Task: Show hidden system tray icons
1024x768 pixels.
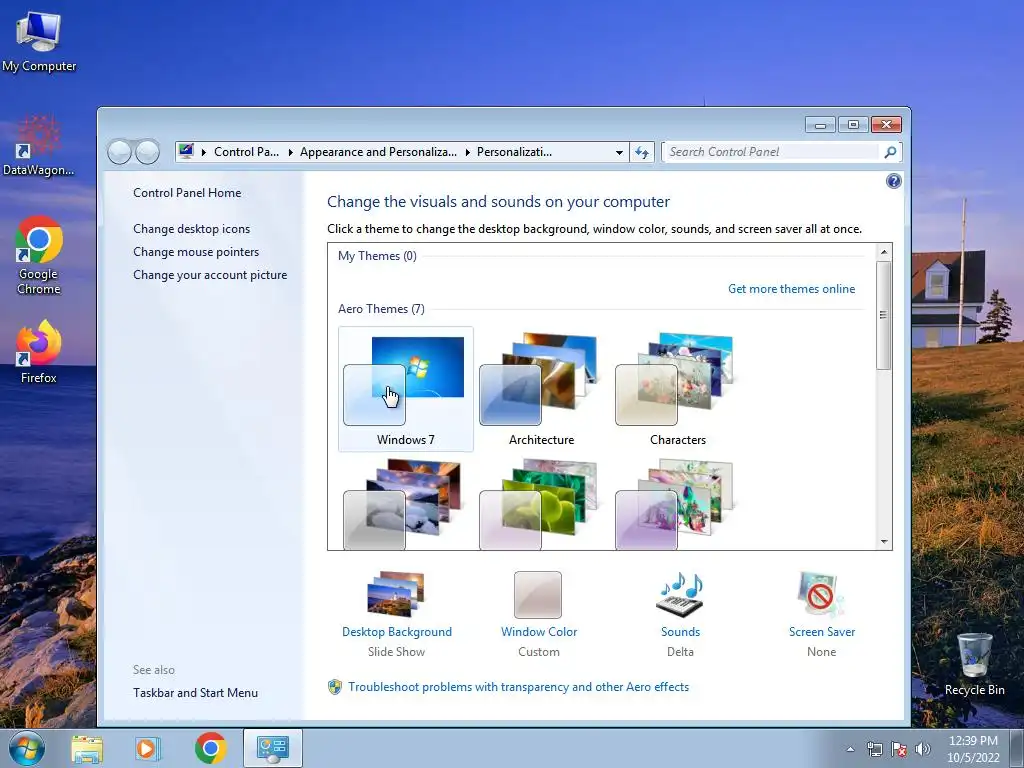Action: (x=850, y=749)
